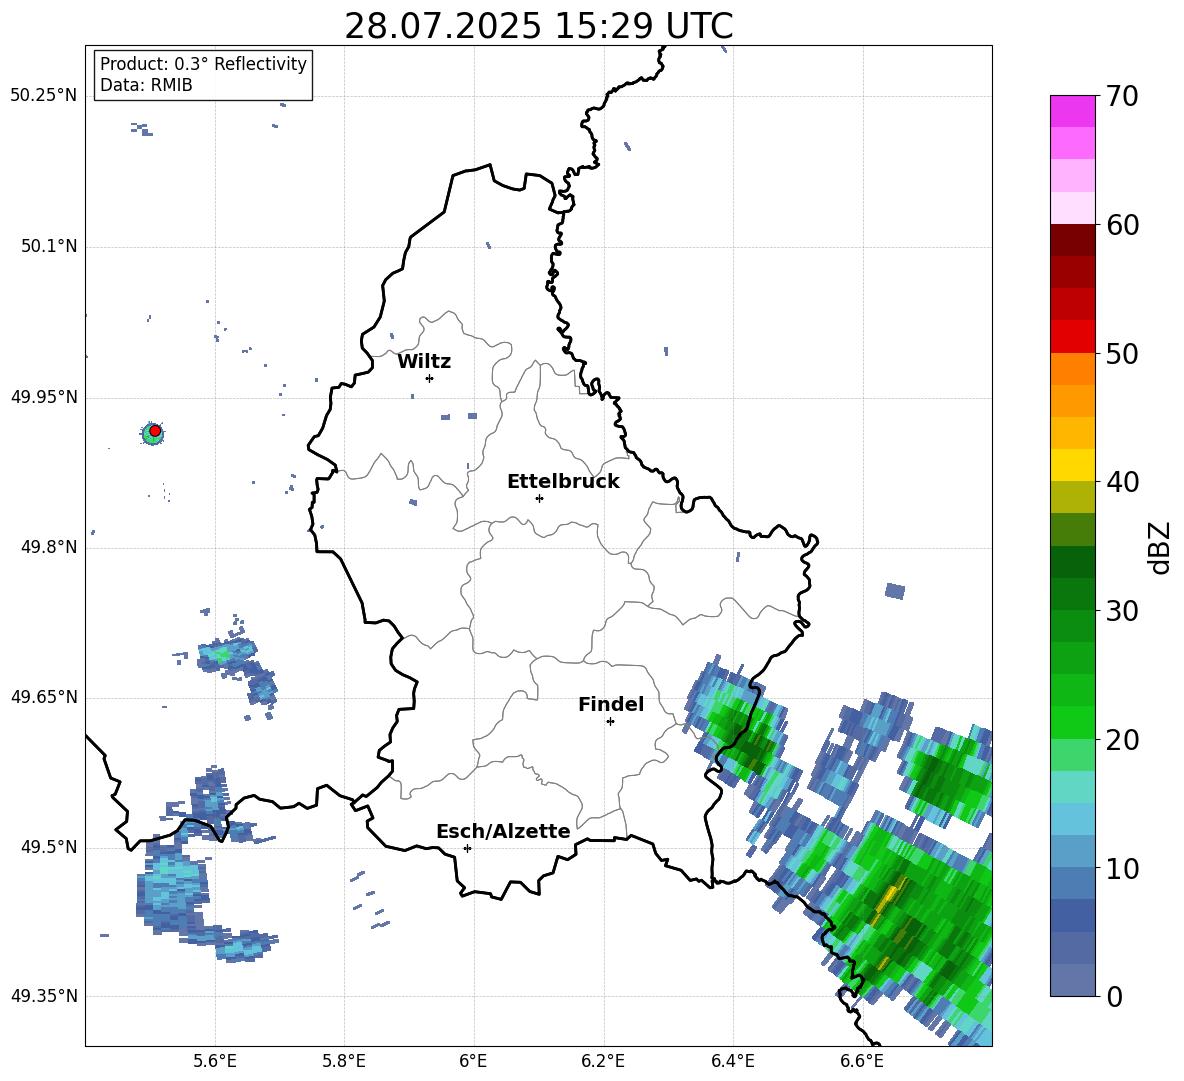Select the Findel city label

[x=611, y=705]
